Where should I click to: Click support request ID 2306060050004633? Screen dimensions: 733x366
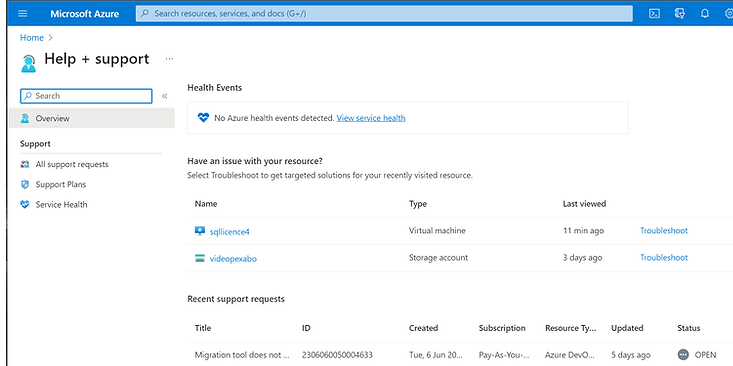338,355
